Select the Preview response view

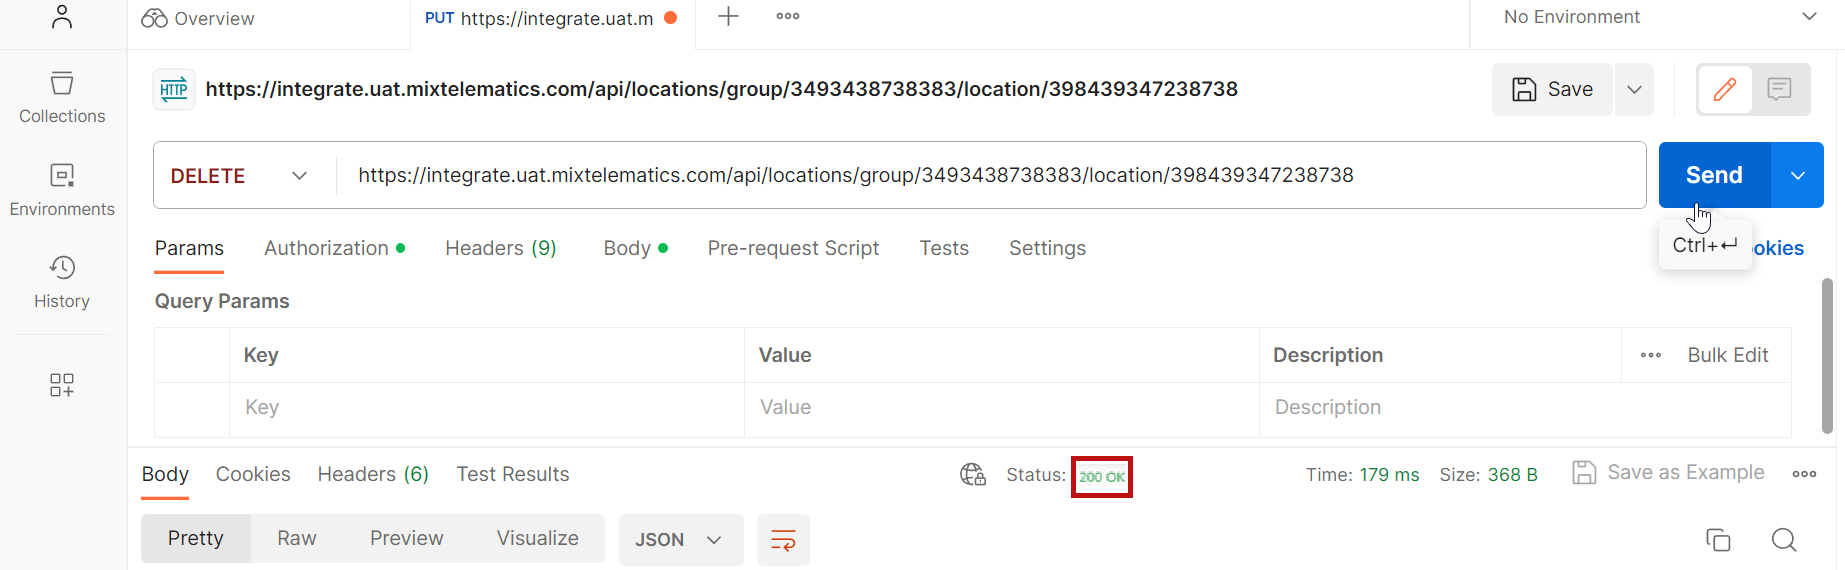coord(407,538)
